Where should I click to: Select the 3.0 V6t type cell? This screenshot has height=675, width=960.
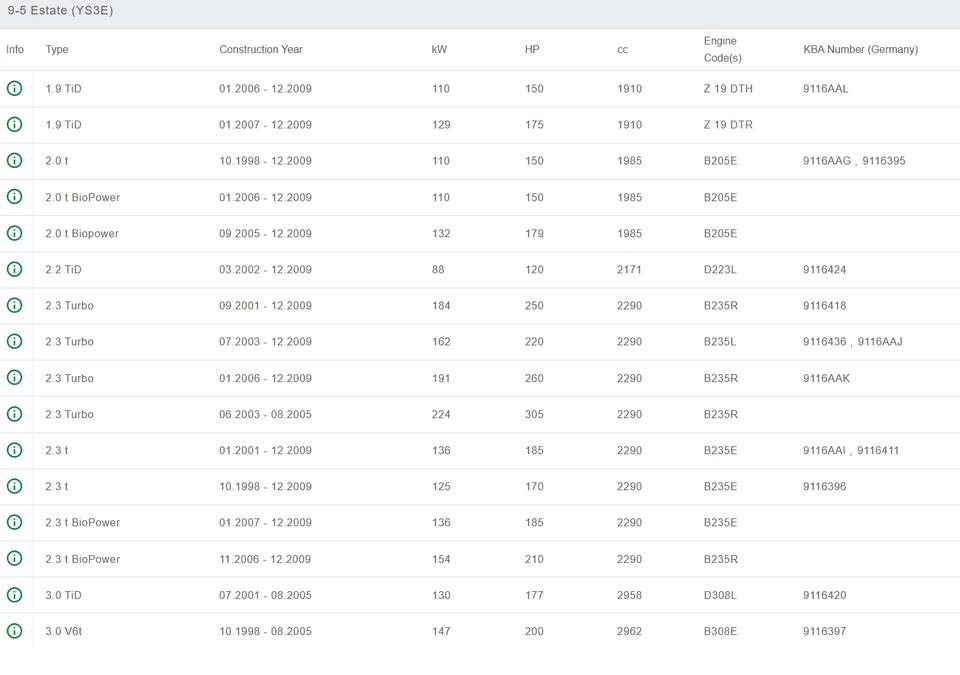(63, 632)
